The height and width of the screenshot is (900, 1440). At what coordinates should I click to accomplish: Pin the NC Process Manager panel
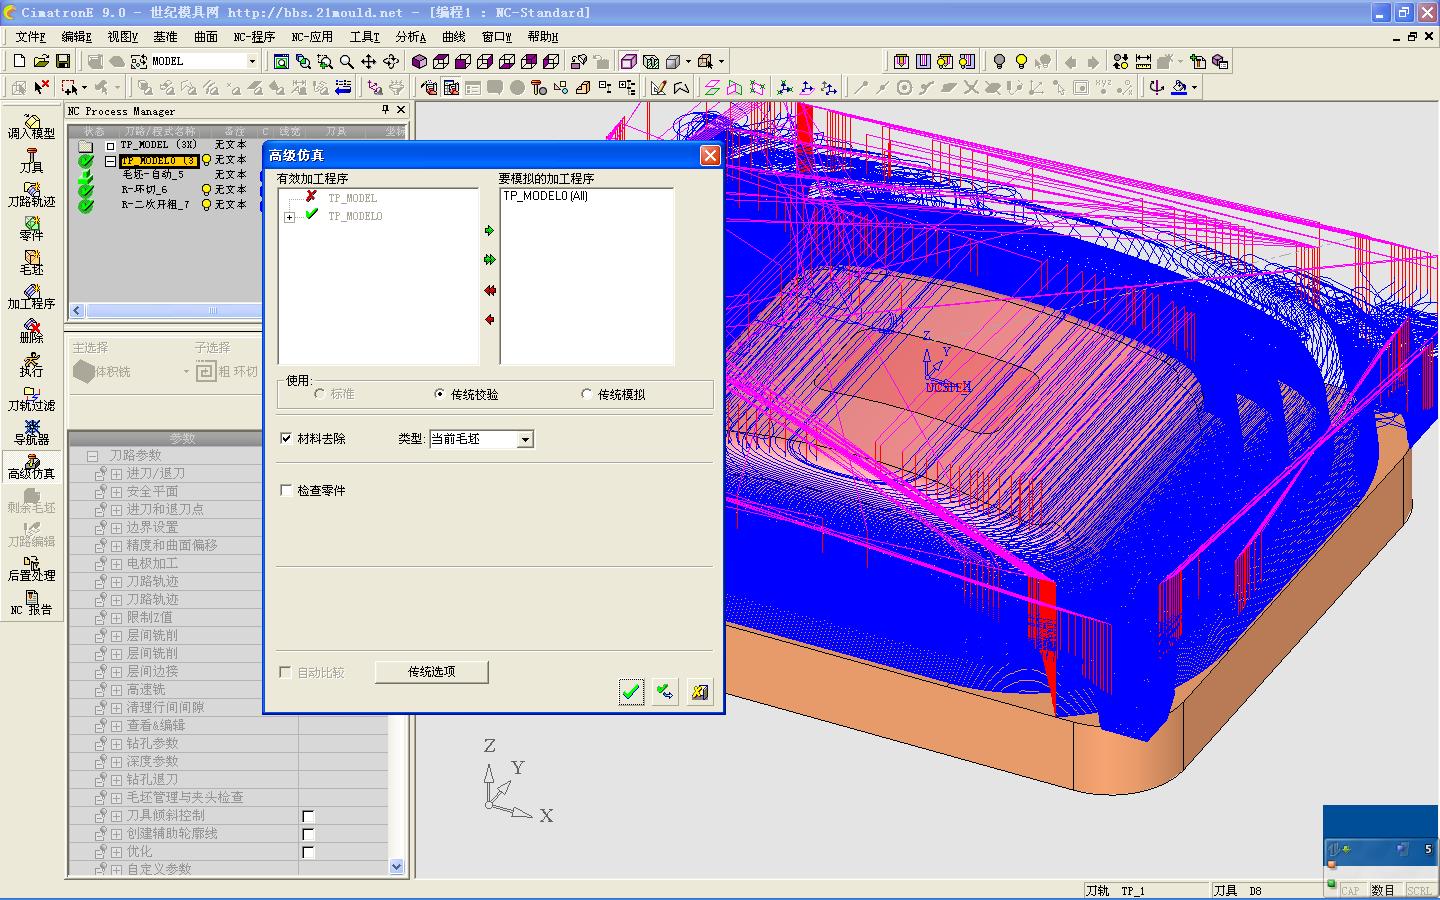385,110
